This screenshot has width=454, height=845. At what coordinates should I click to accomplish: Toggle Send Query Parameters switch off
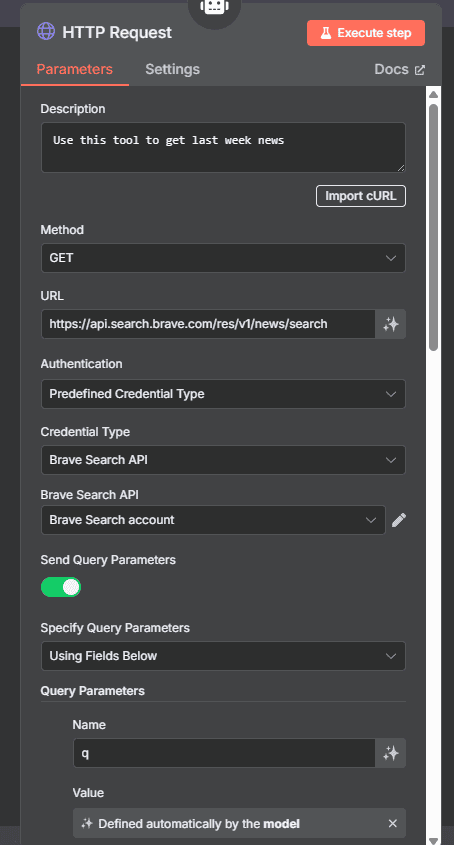[x=61, y=587]
